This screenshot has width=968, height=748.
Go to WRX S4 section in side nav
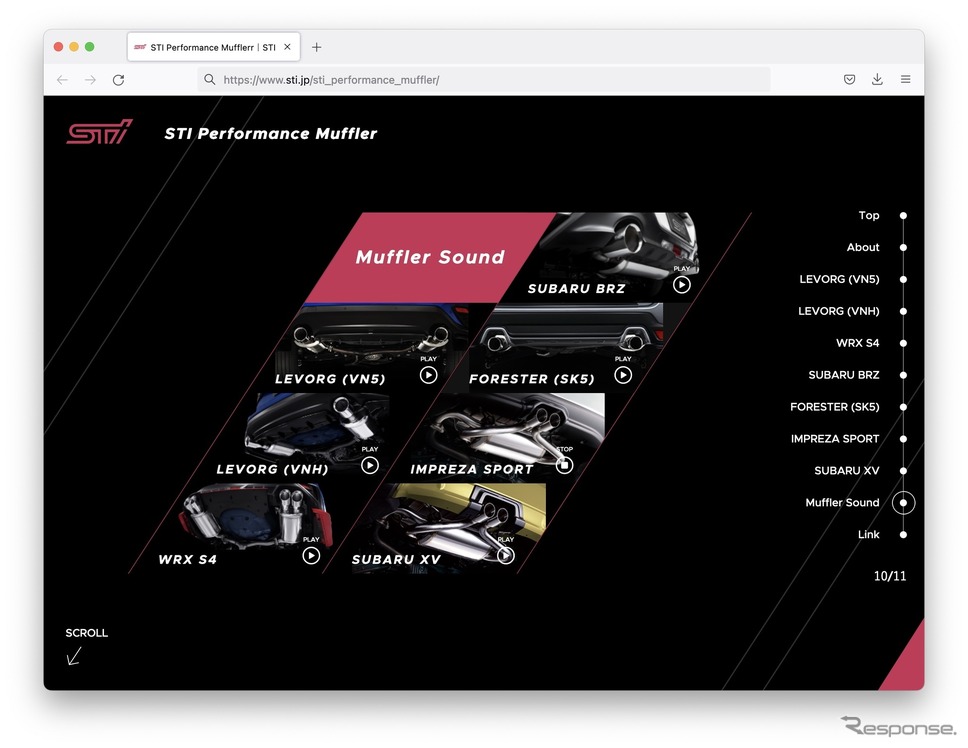click(857, 343)
